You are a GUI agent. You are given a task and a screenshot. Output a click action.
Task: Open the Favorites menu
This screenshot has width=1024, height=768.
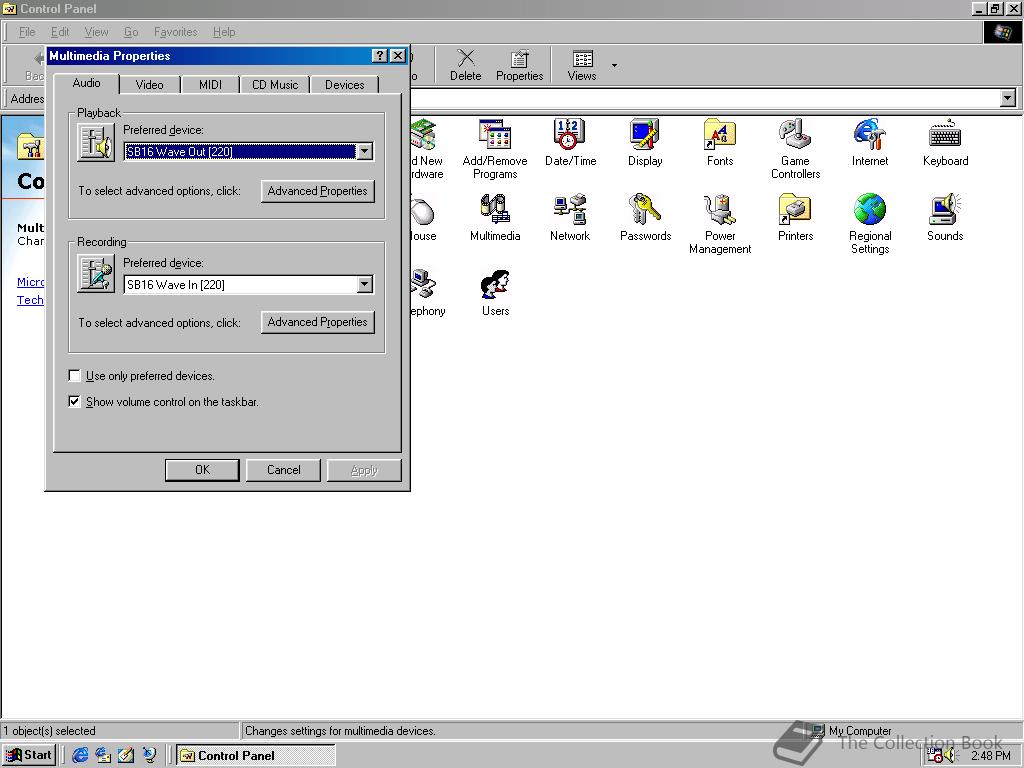click(176, 32)
